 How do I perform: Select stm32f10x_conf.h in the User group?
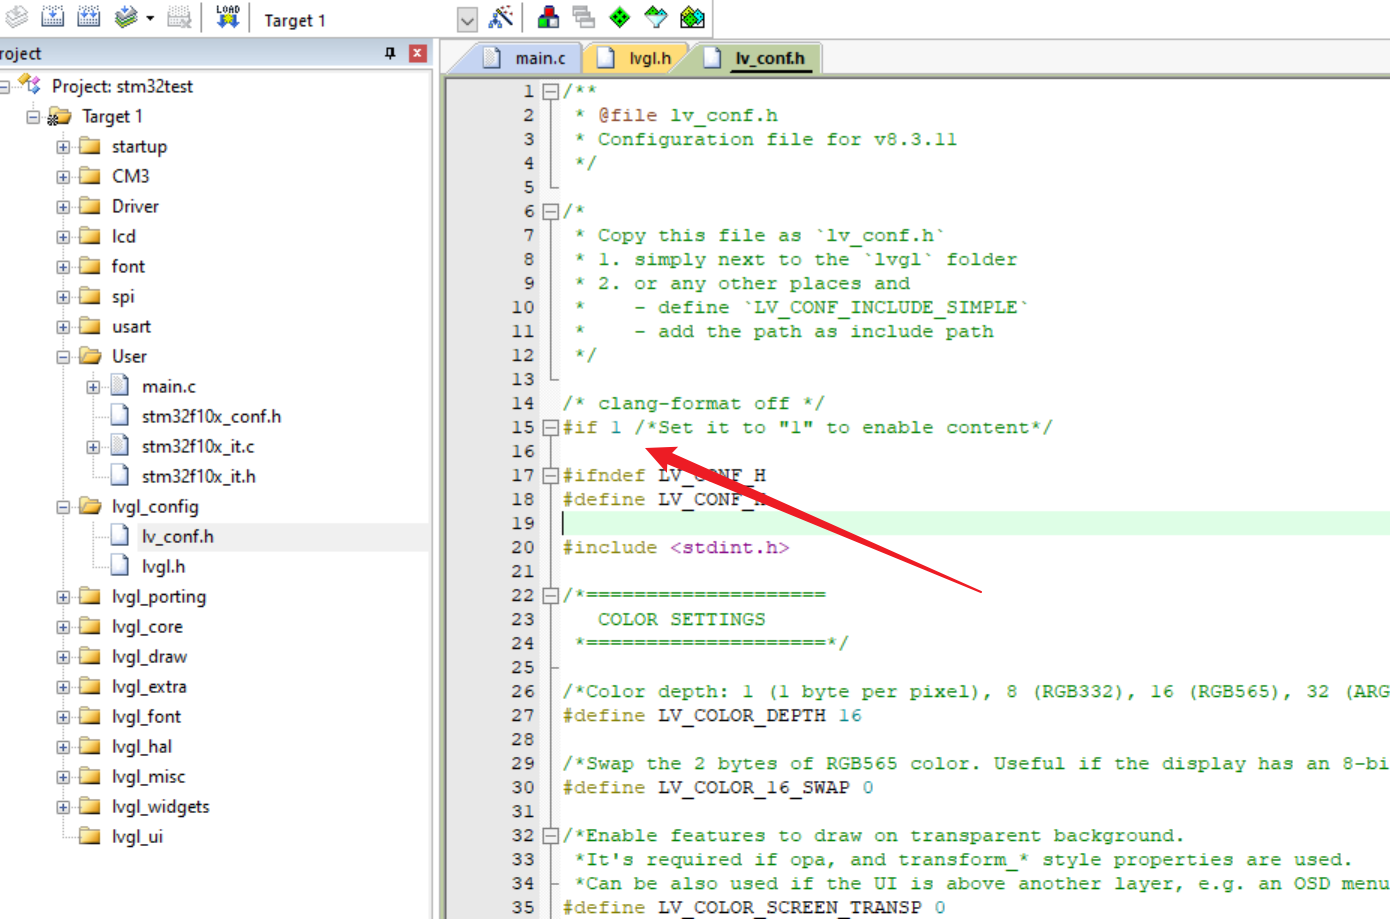(x=211, y=417)
